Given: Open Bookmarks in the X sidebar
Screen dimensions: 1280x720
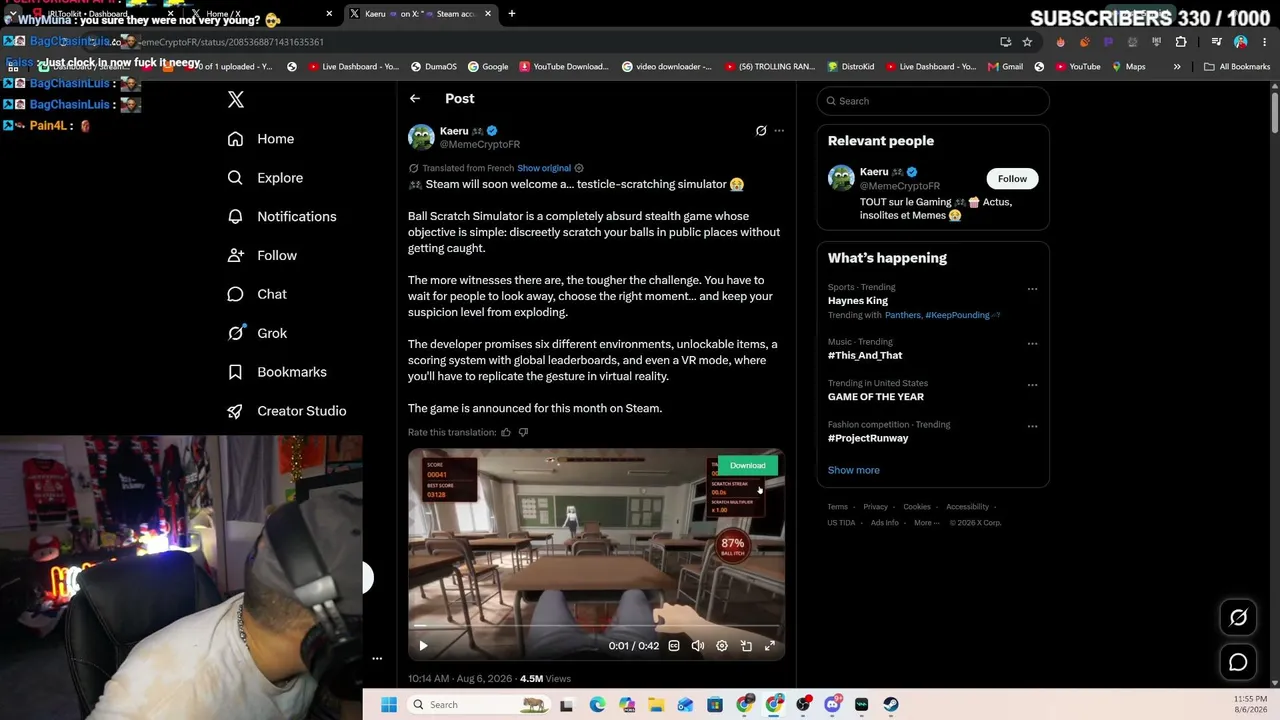Looking at the screenshot, I should pos(277,372).
